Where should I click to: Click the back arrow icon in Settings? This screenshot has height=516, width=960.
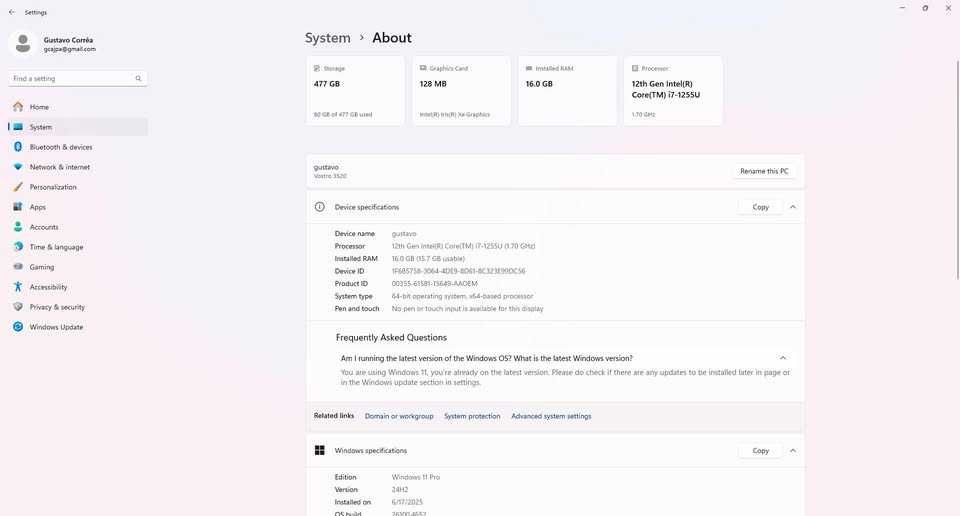click(12, 12)
